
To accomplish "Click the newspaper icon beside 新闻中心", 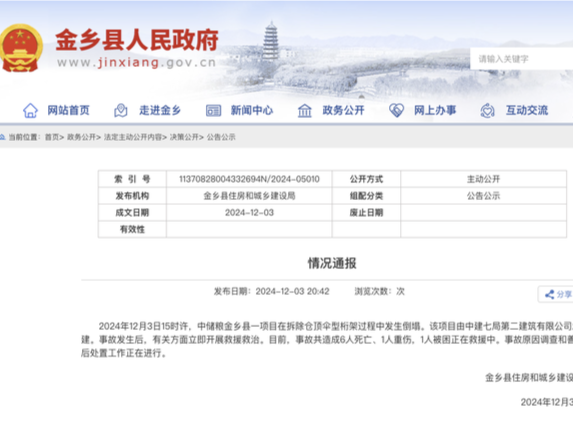I will tap(213, 110).
